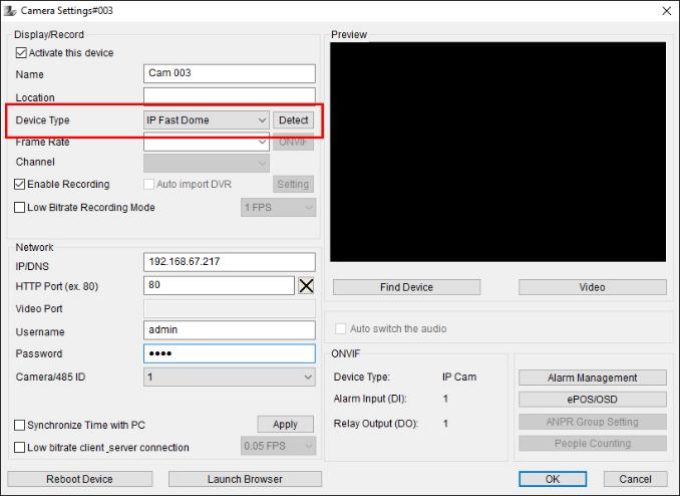680x496 pixels.
Task: Click the Detect button
Action: click(293, 120)
